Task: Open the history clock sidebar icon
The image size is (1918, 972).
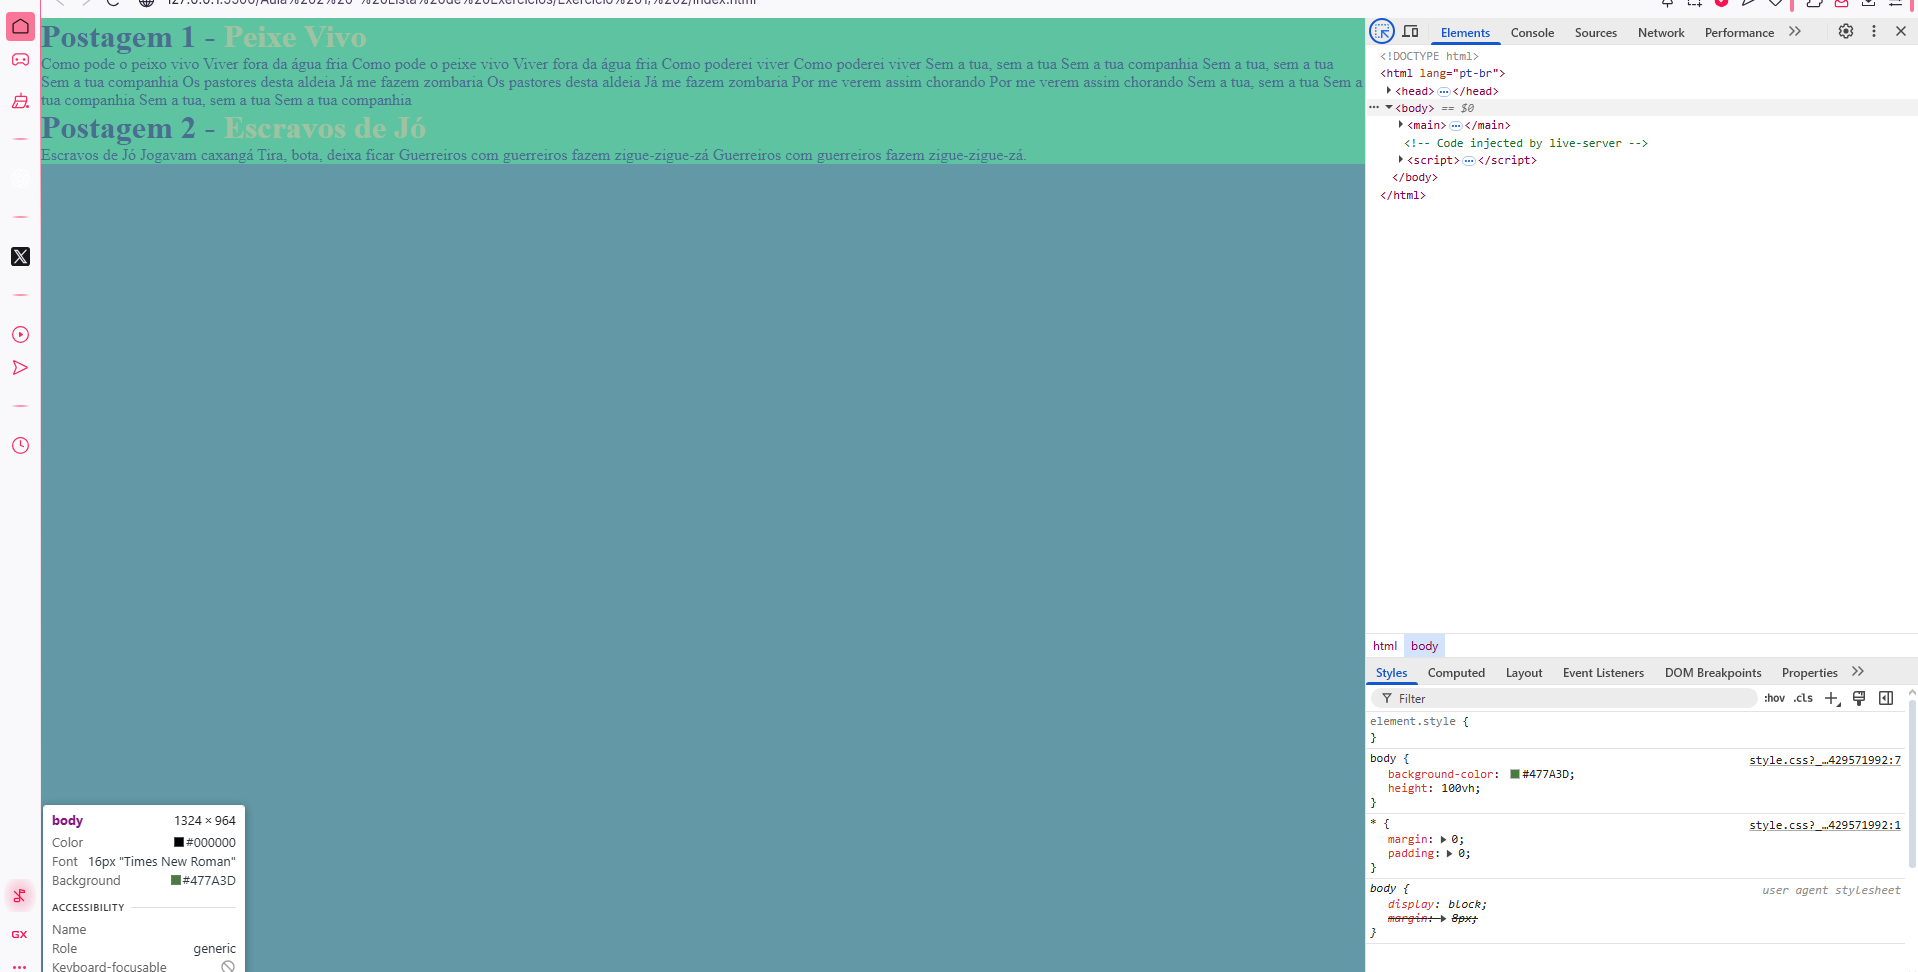Action: pos(20,446)
